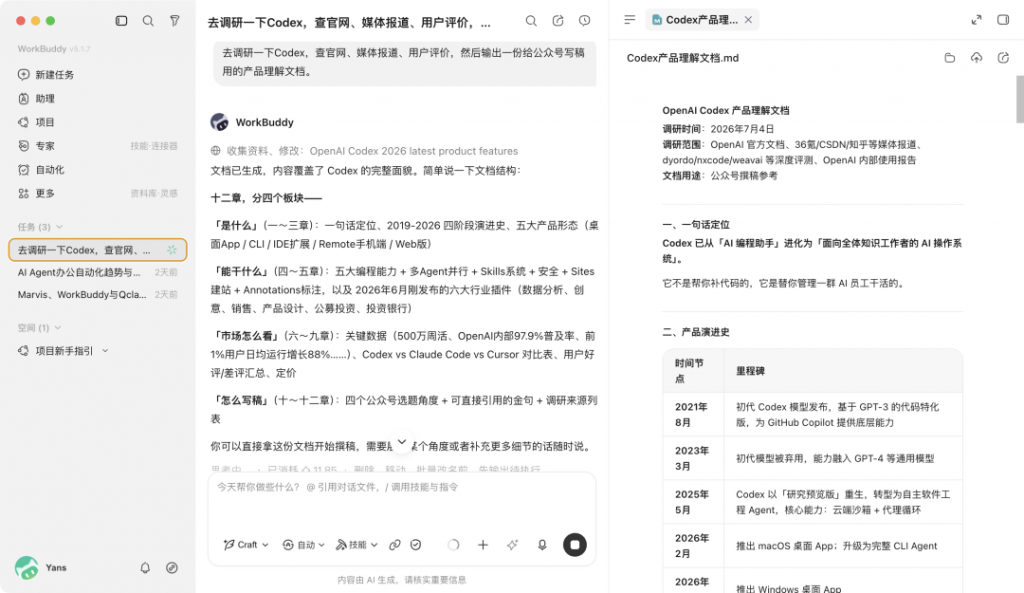Click the file name Codex产品理解文档.md
This screenshot has height=593, width=1024.
tap(682, 58)
